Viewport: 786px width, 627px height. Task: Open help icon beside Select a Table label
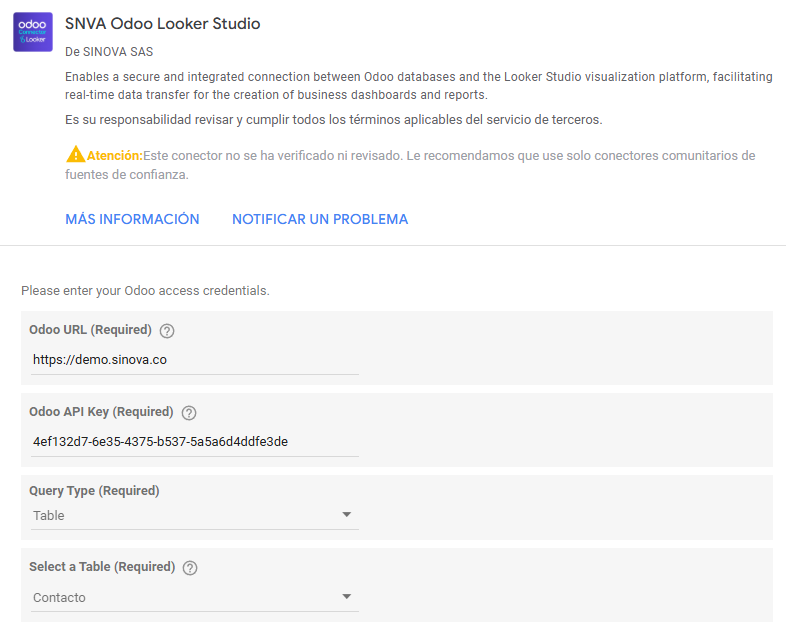190,568
